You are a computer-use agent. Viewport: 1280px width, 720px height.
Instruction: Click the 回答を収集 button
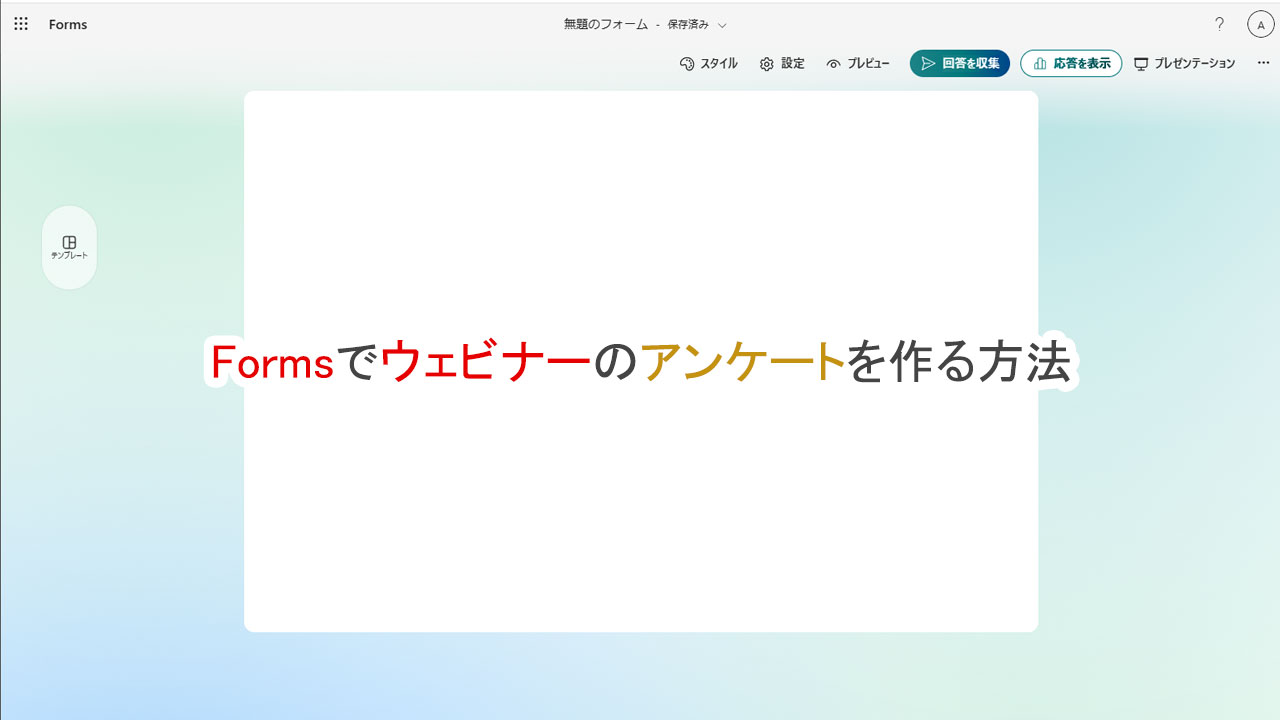(x=959, y=62)
